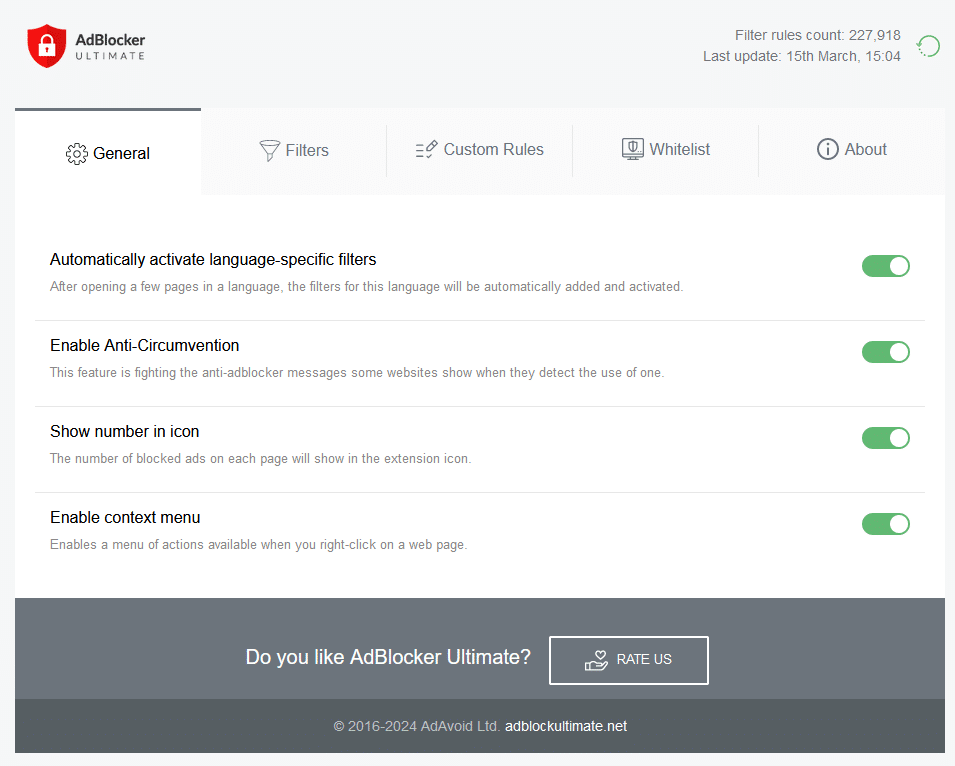Image resolution: width=955 pixels, height=766 pixels.
Task: Click description 'Enables a menu of actions available'
Action: point(259,544)
